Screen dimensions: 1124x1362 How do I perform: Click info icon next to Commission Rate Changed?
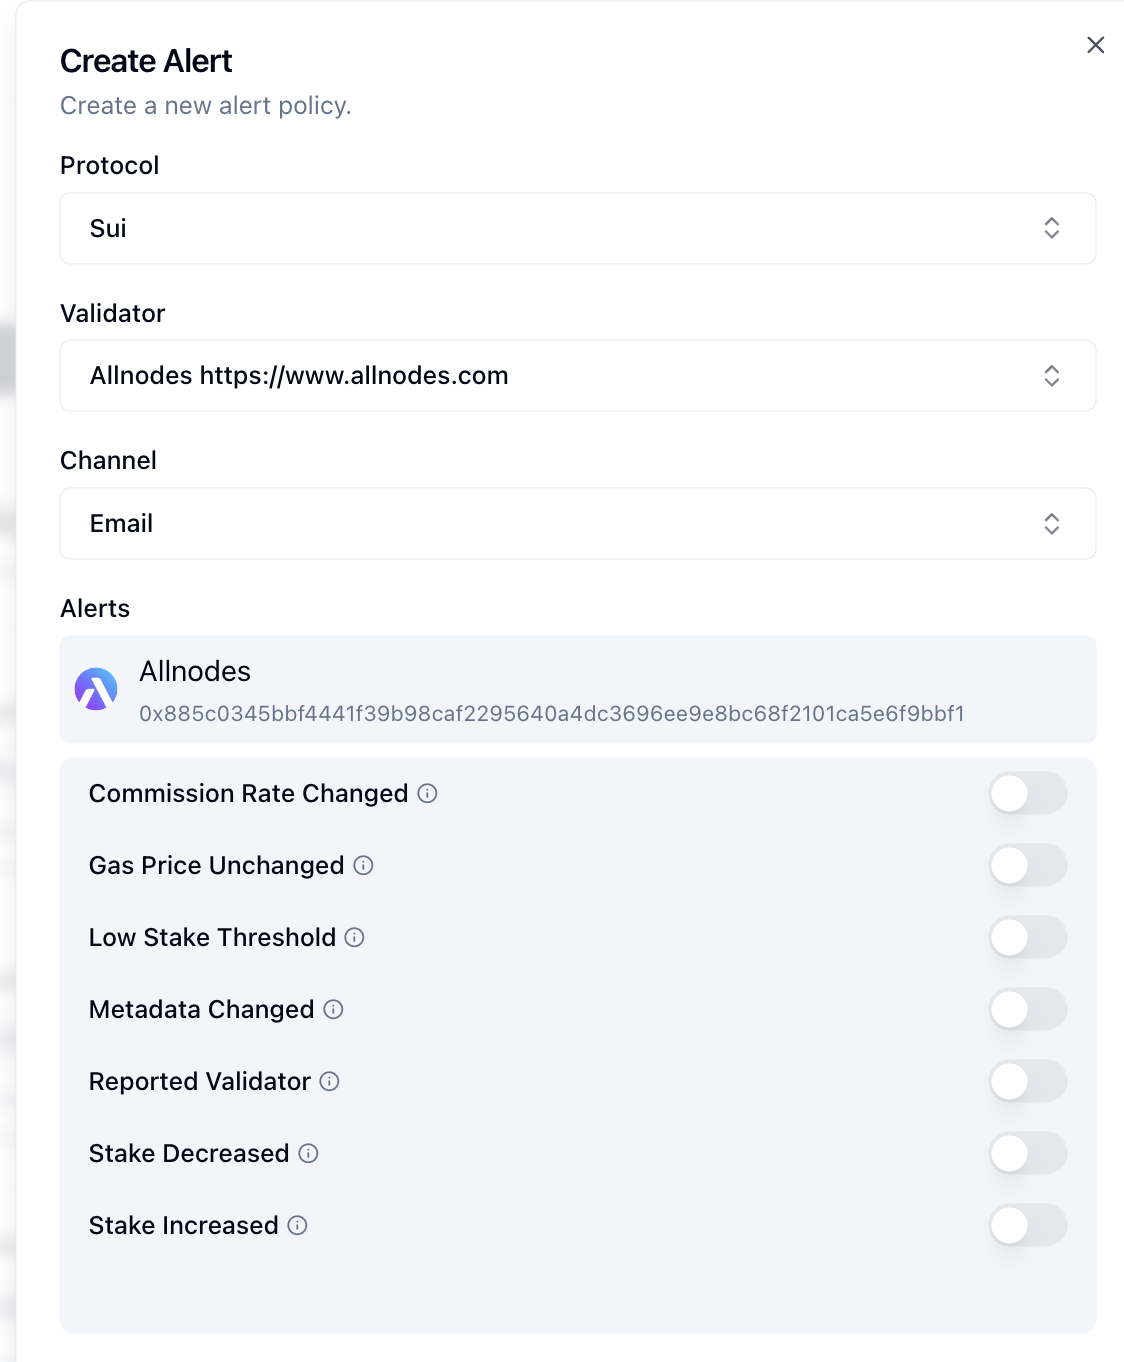coord(427,793)
